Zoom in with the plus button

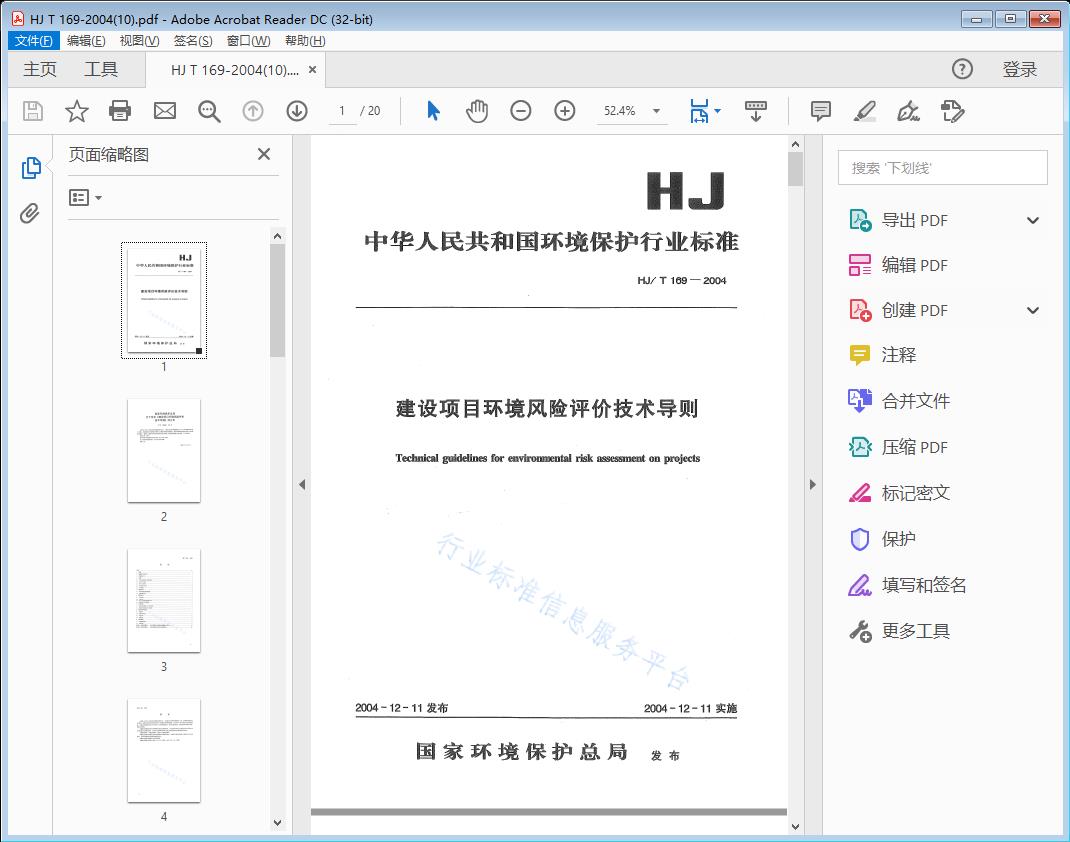pyautogui.click(x=564, y=111)
